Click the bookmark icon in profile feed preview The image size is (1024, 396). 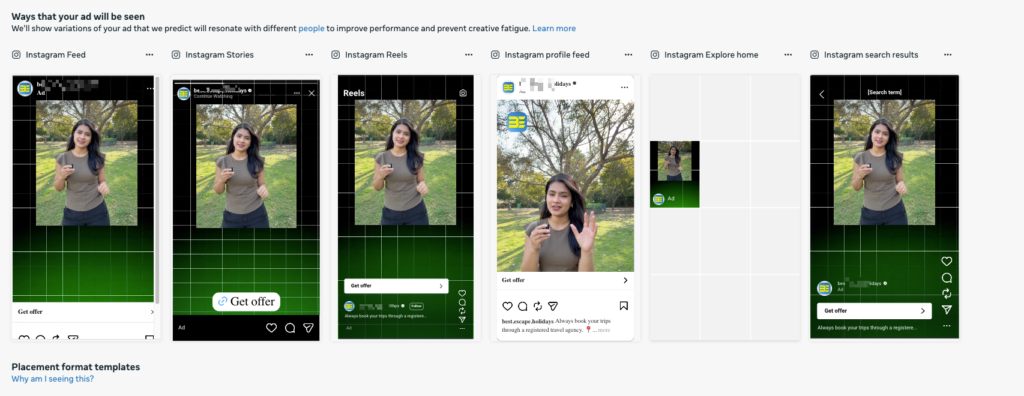click(624, 306)
